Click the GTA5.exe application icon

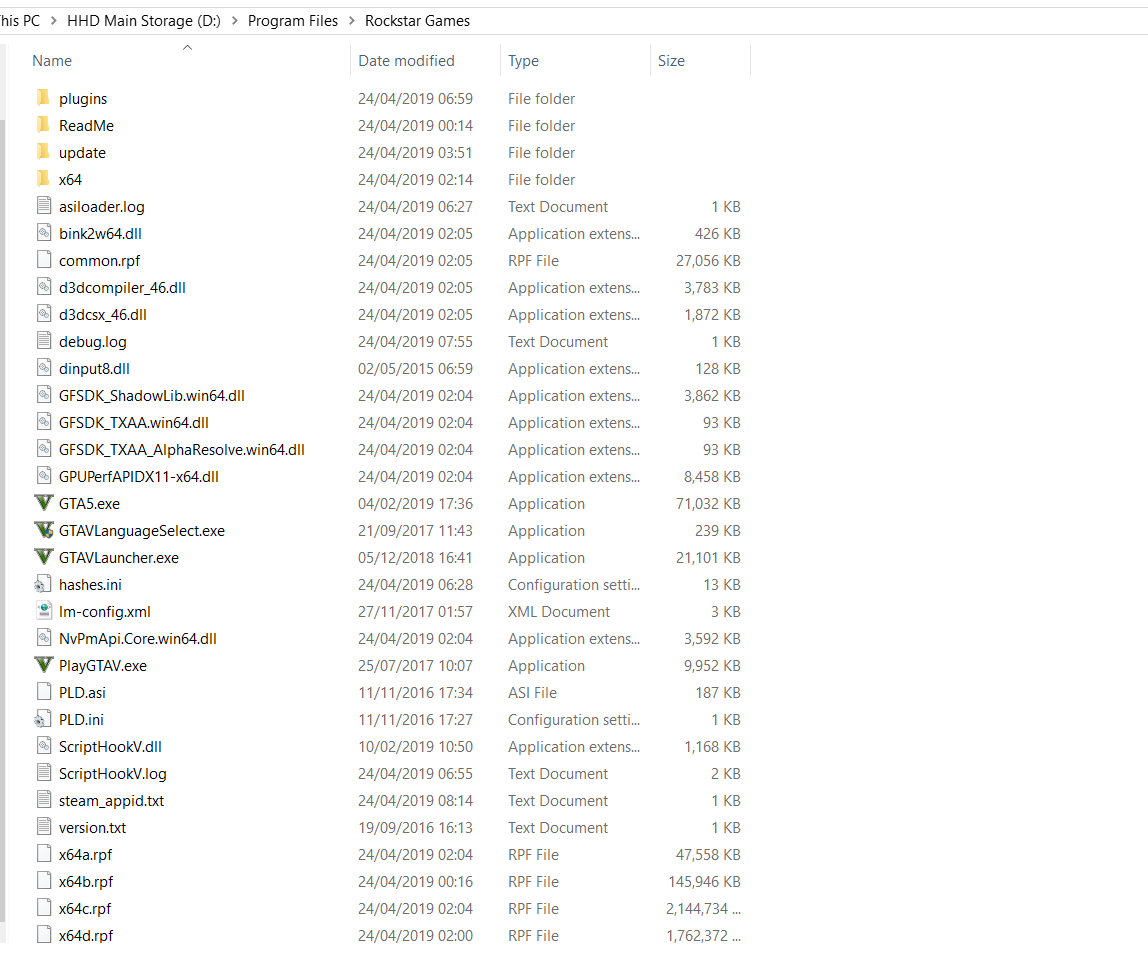click(x=44, y=504)
